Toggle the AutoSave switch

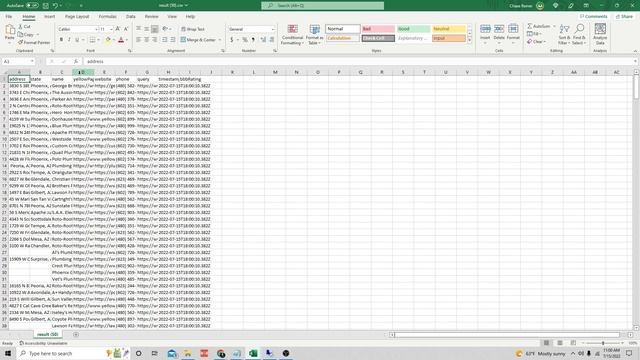click(32, 6)
